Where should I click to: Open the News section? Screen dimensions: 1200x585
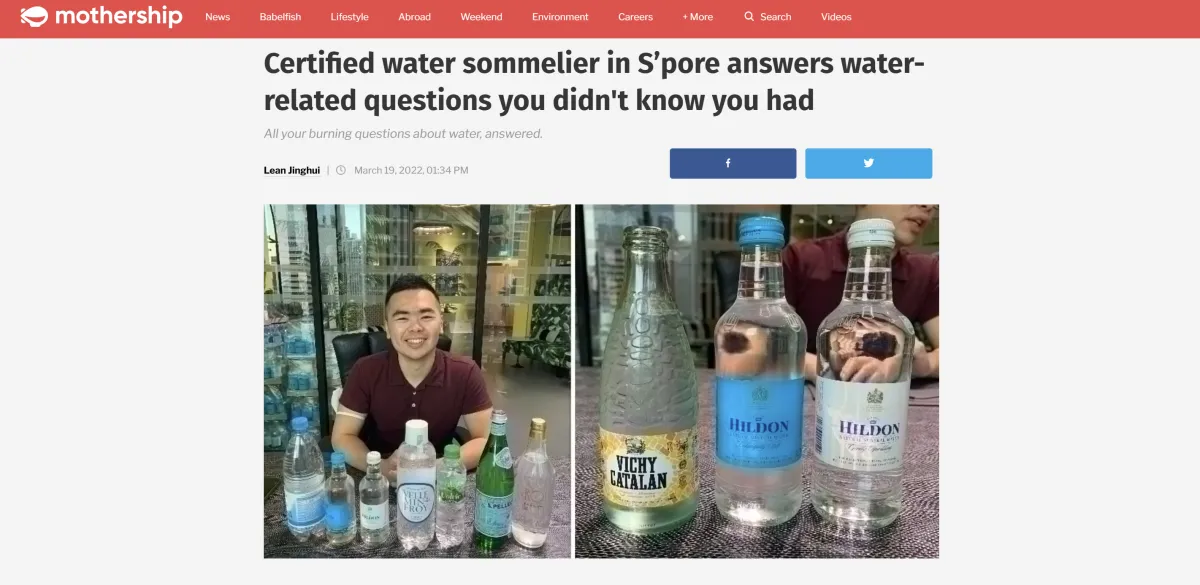(x=217, y=17)
